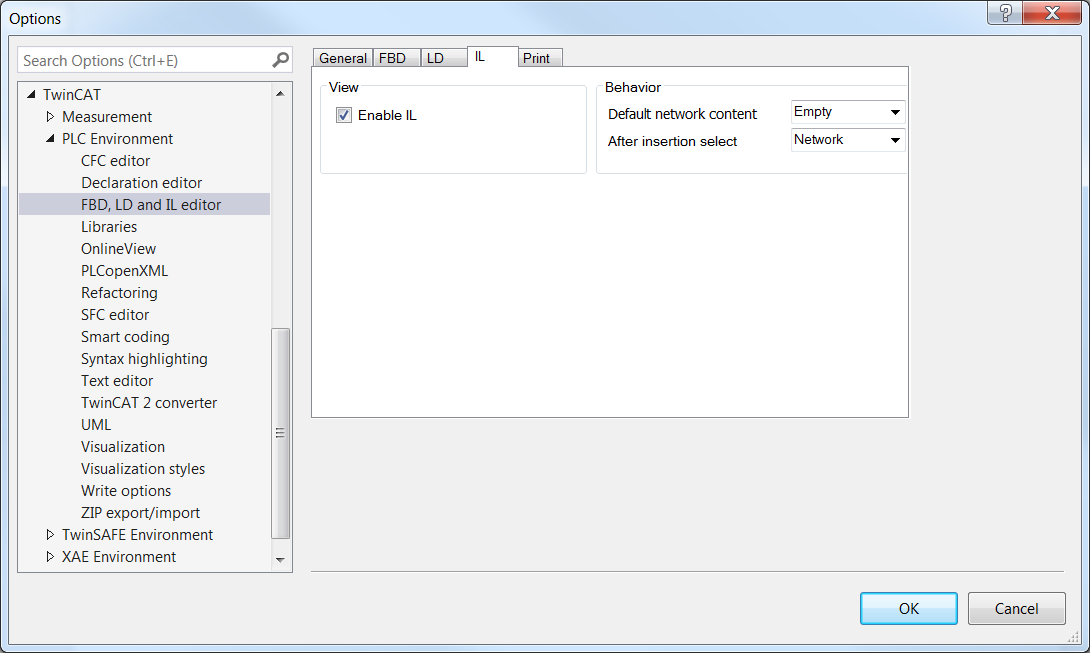Select Text editor in the tree
Viewport: 1090px width, 653px height.
[117, 381]
